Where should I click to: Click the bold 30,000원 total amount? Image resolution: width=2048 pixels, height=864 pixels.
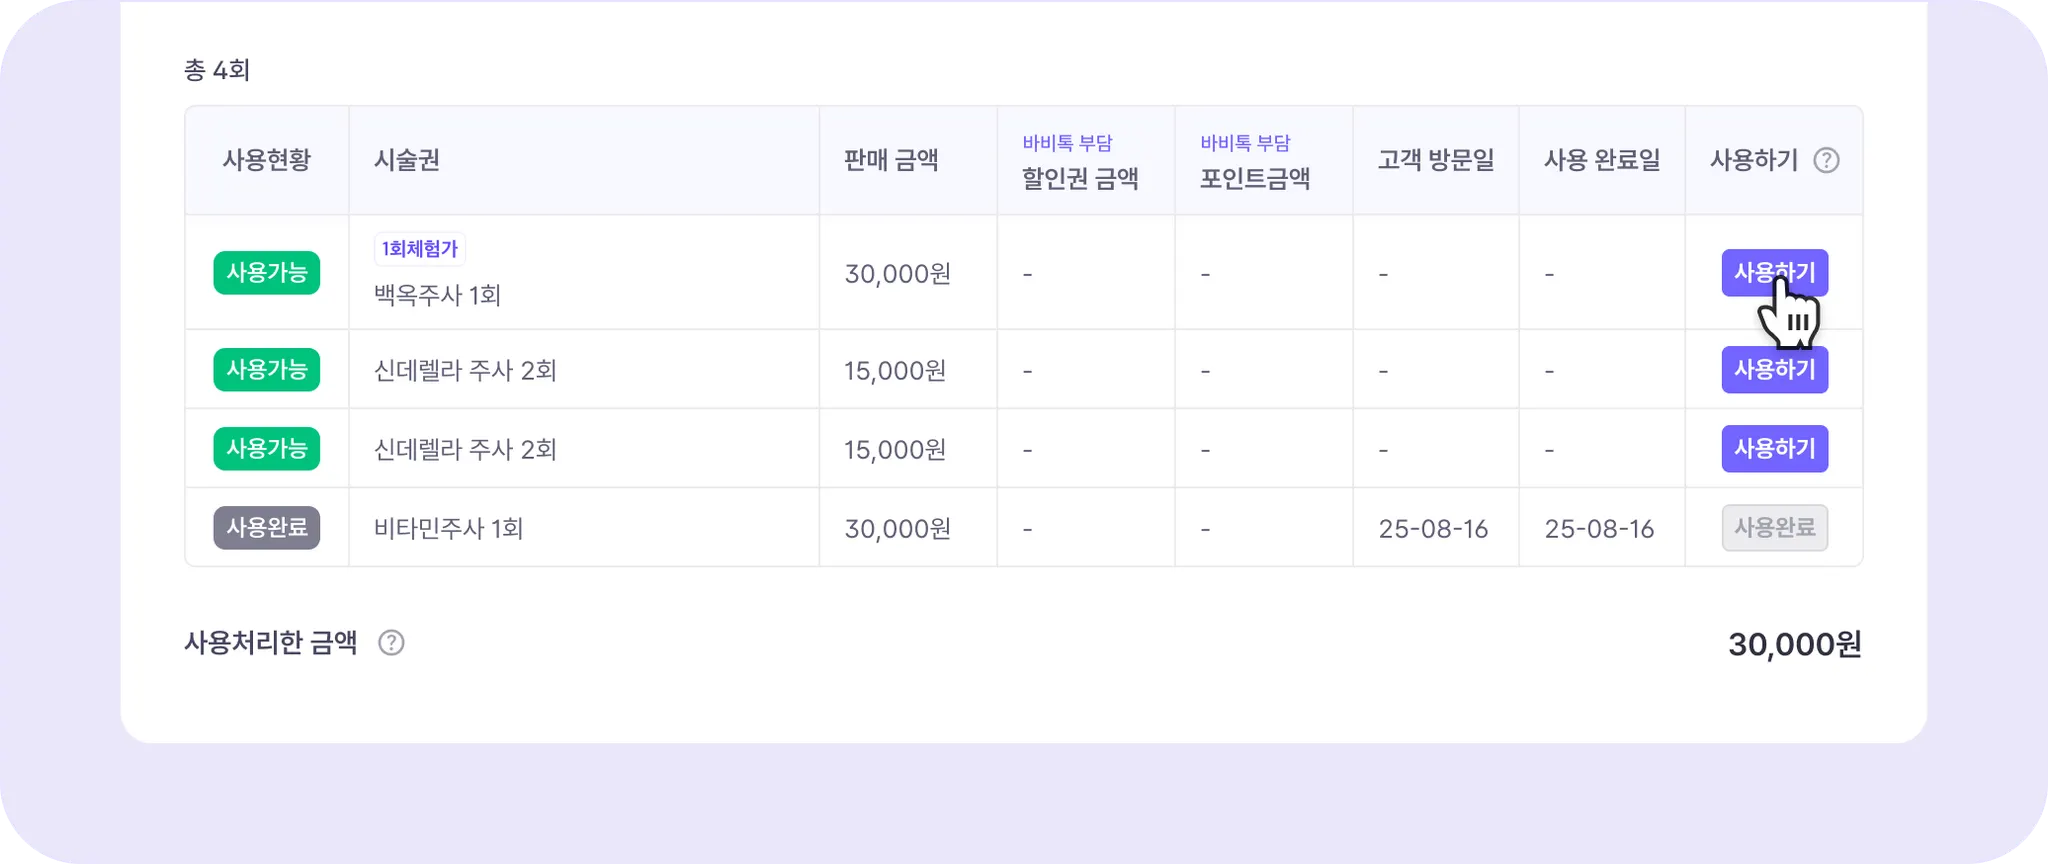point(1795,644)
